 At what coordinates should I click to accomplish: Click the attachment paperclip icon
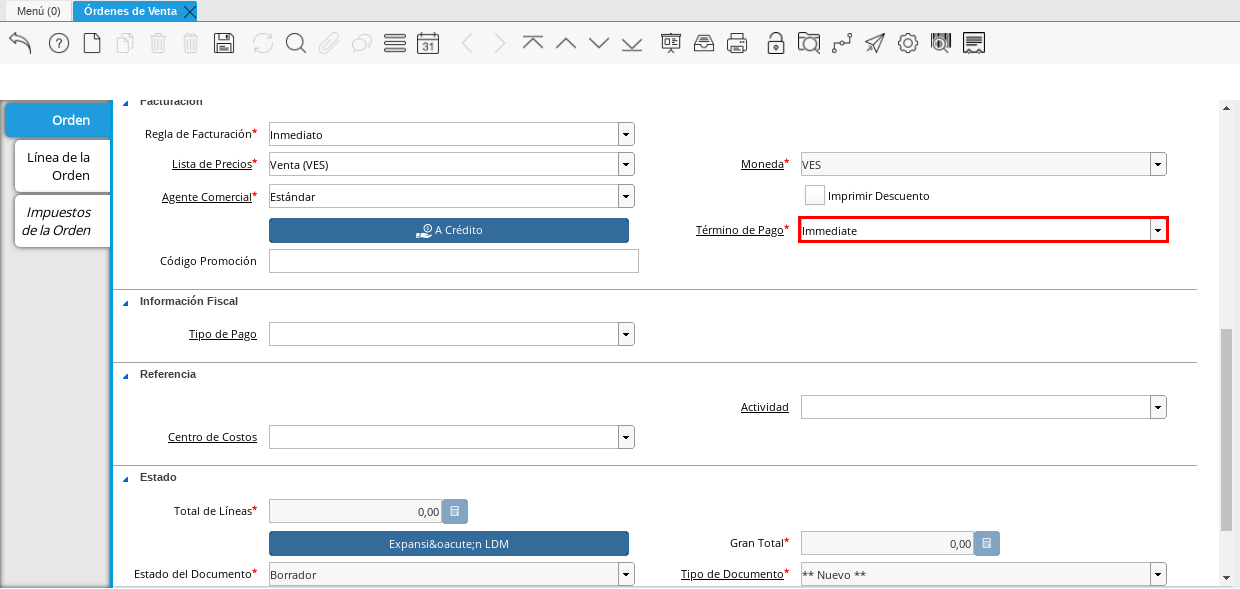click(328, 43)
